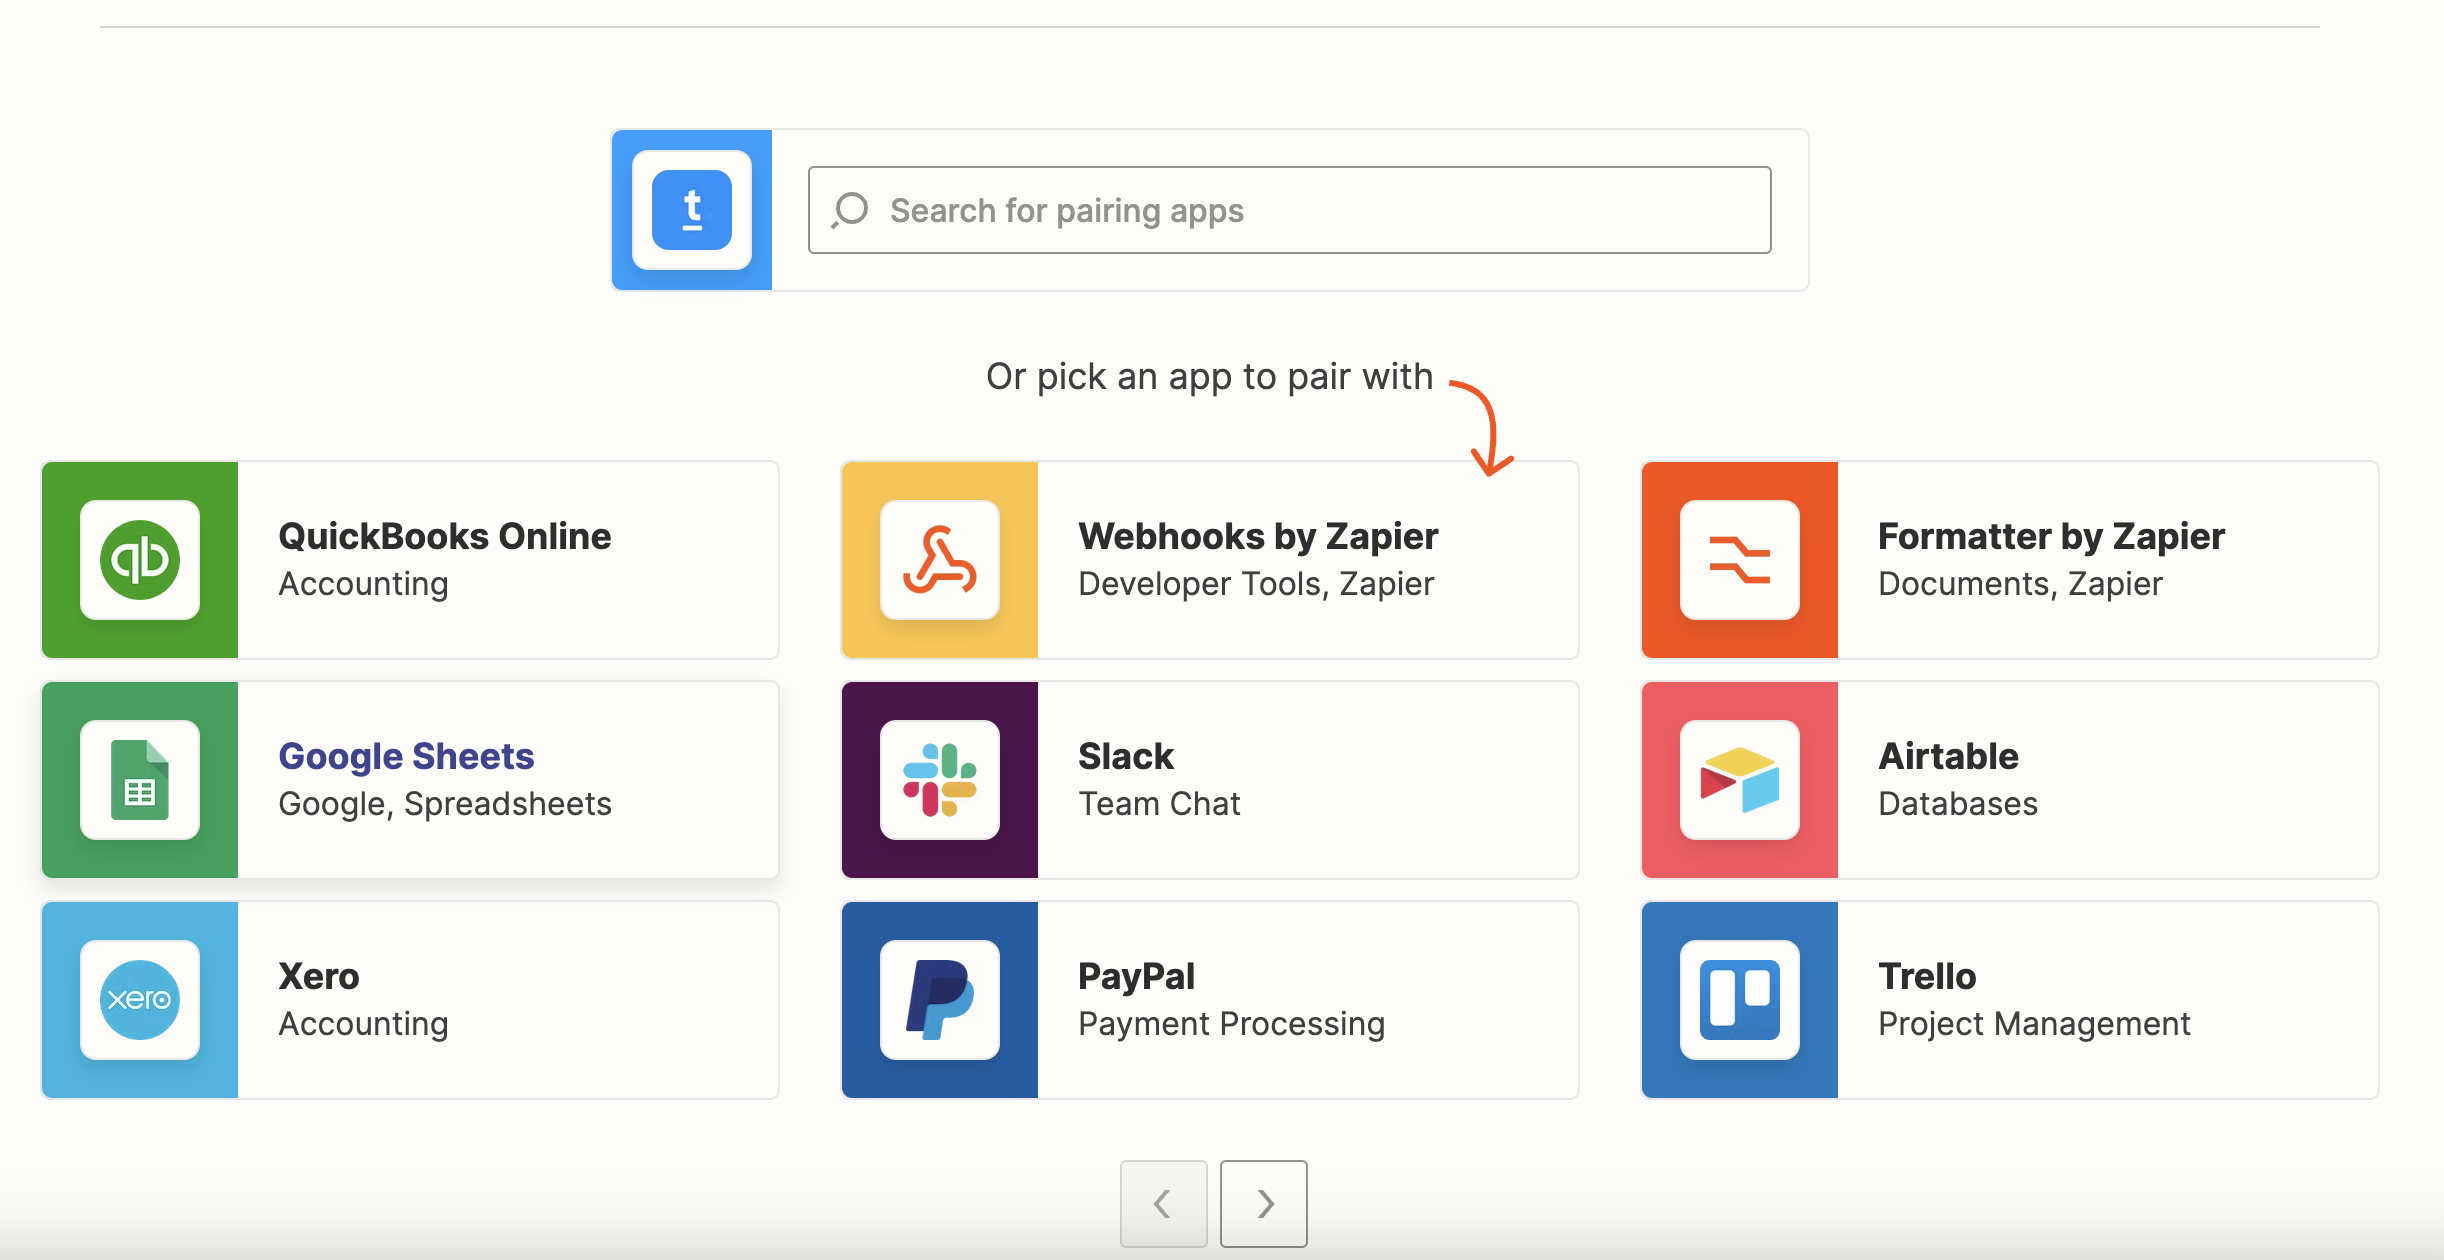
Task: Click the Webhooks by Zapier logo icon
Action: pos(940,560)
